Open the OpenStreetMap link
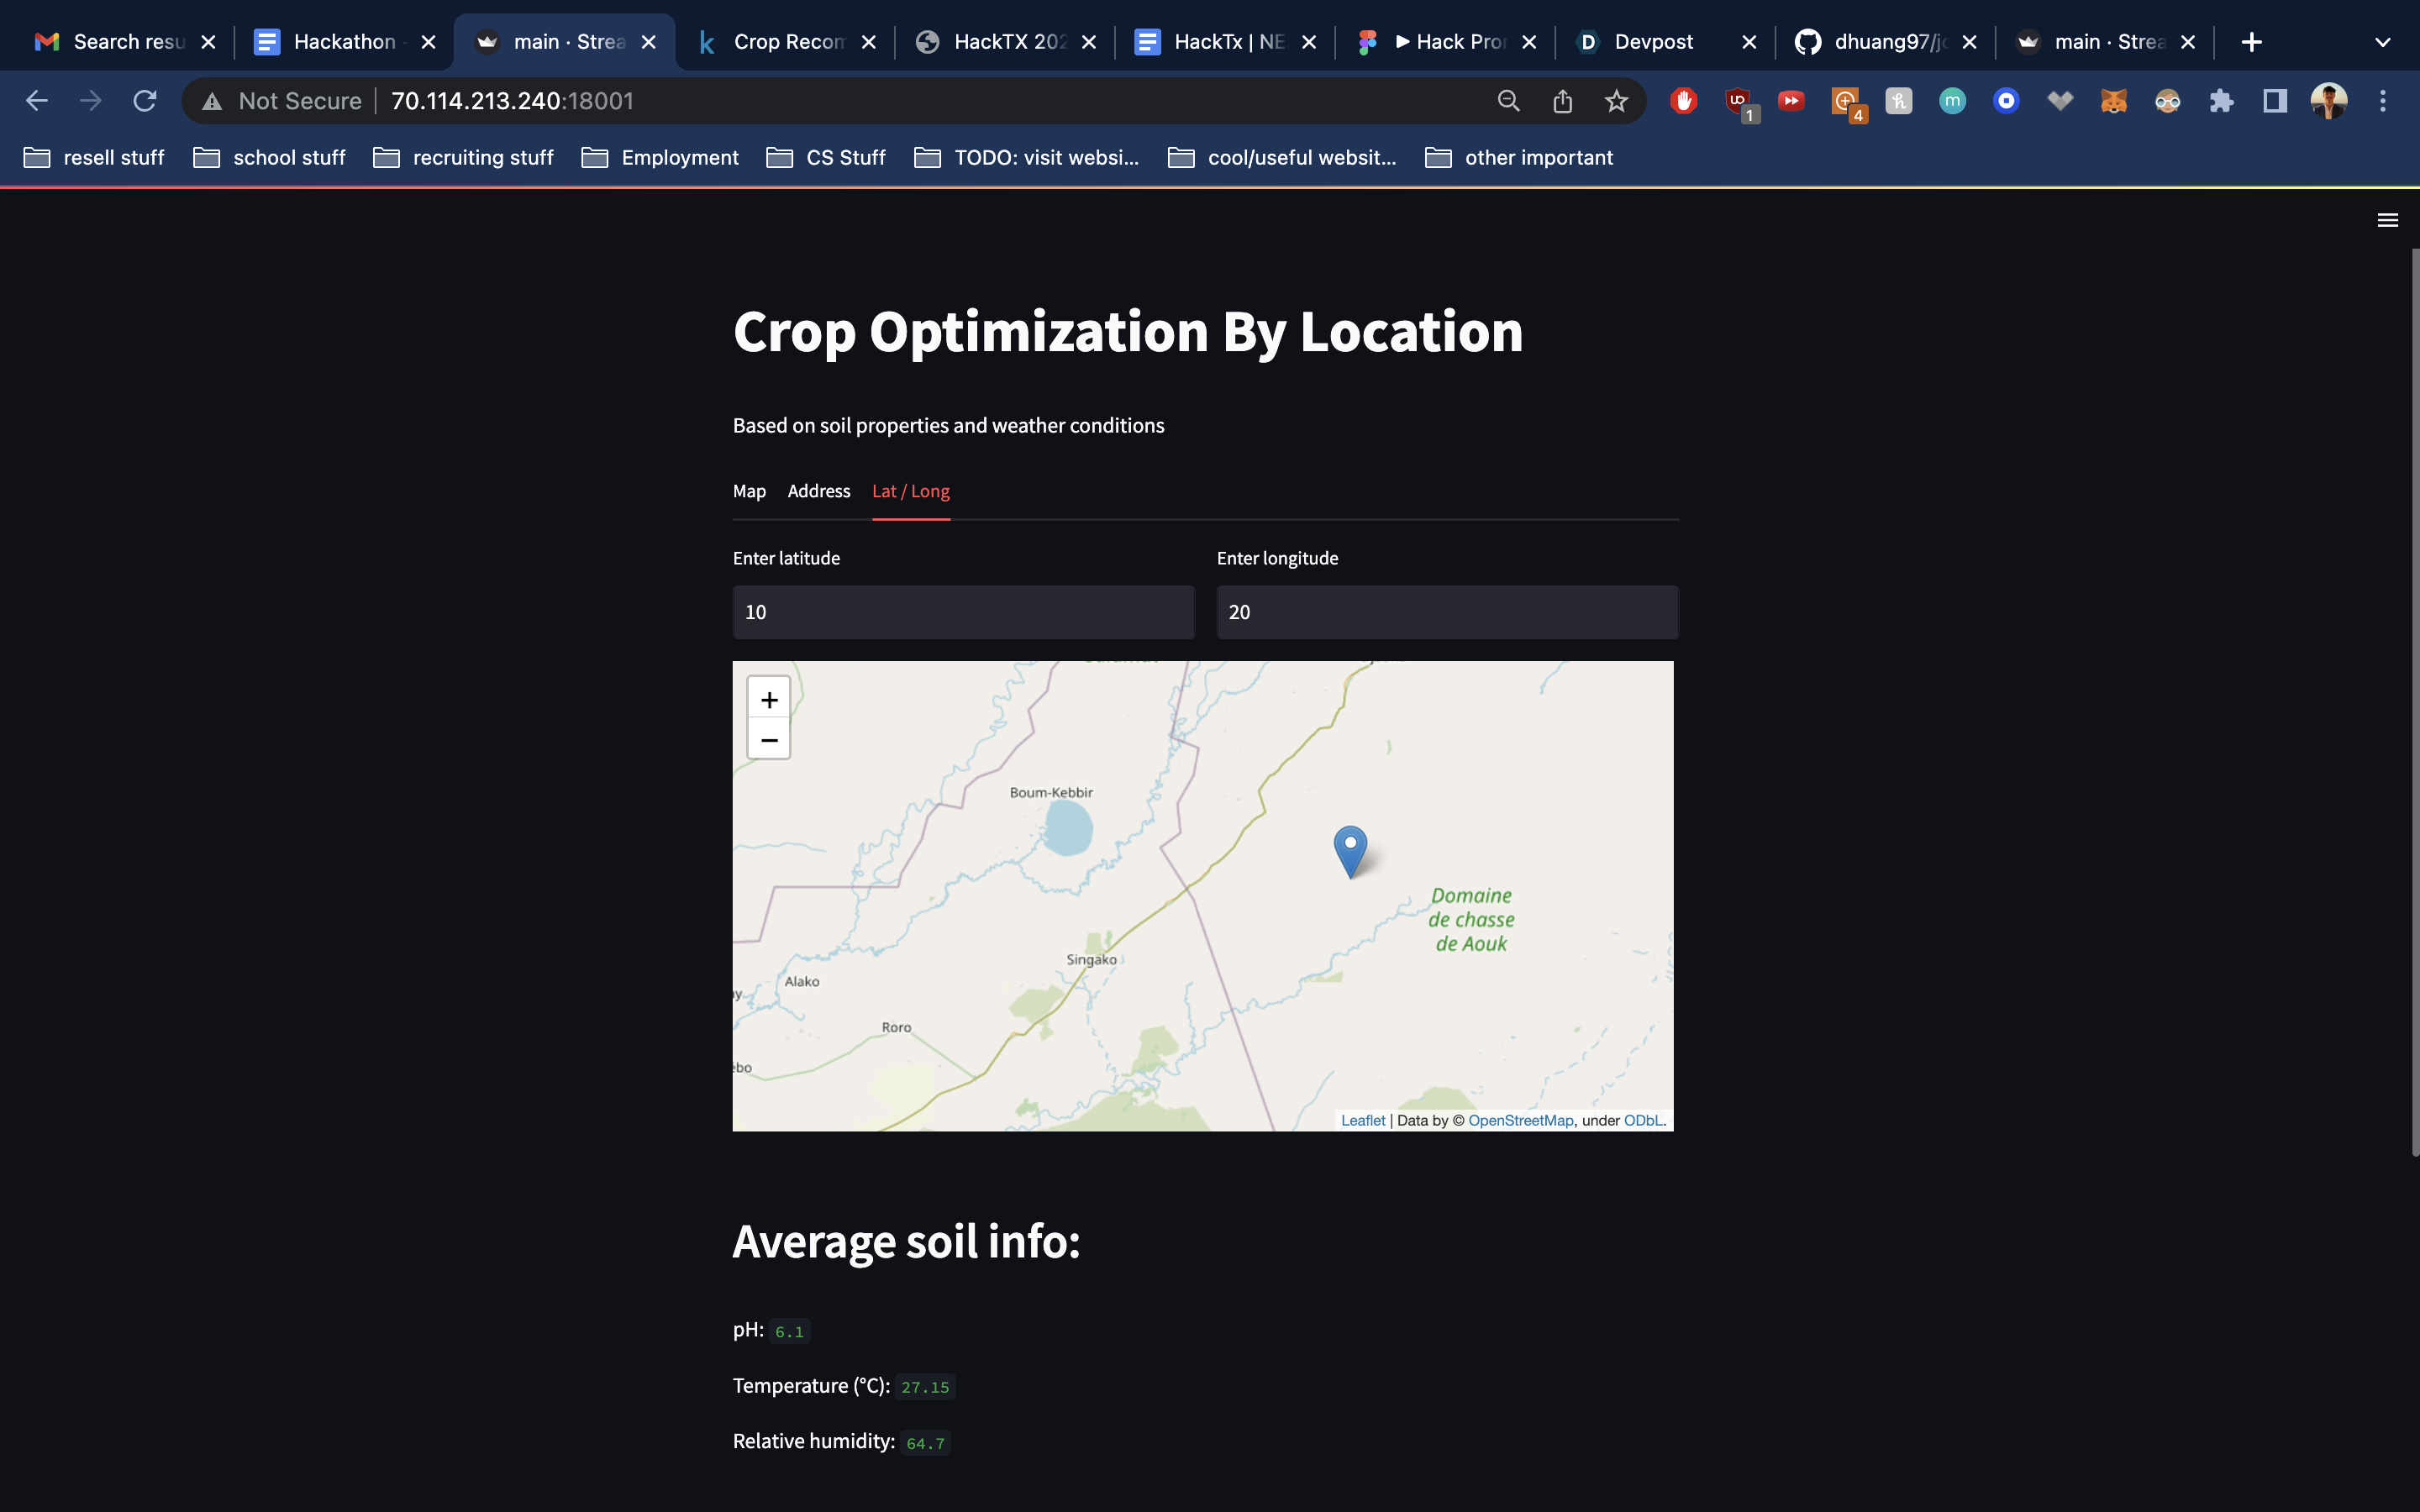The height and width of the screenshot is (1512, 2420). (x=1520, y=1120)
